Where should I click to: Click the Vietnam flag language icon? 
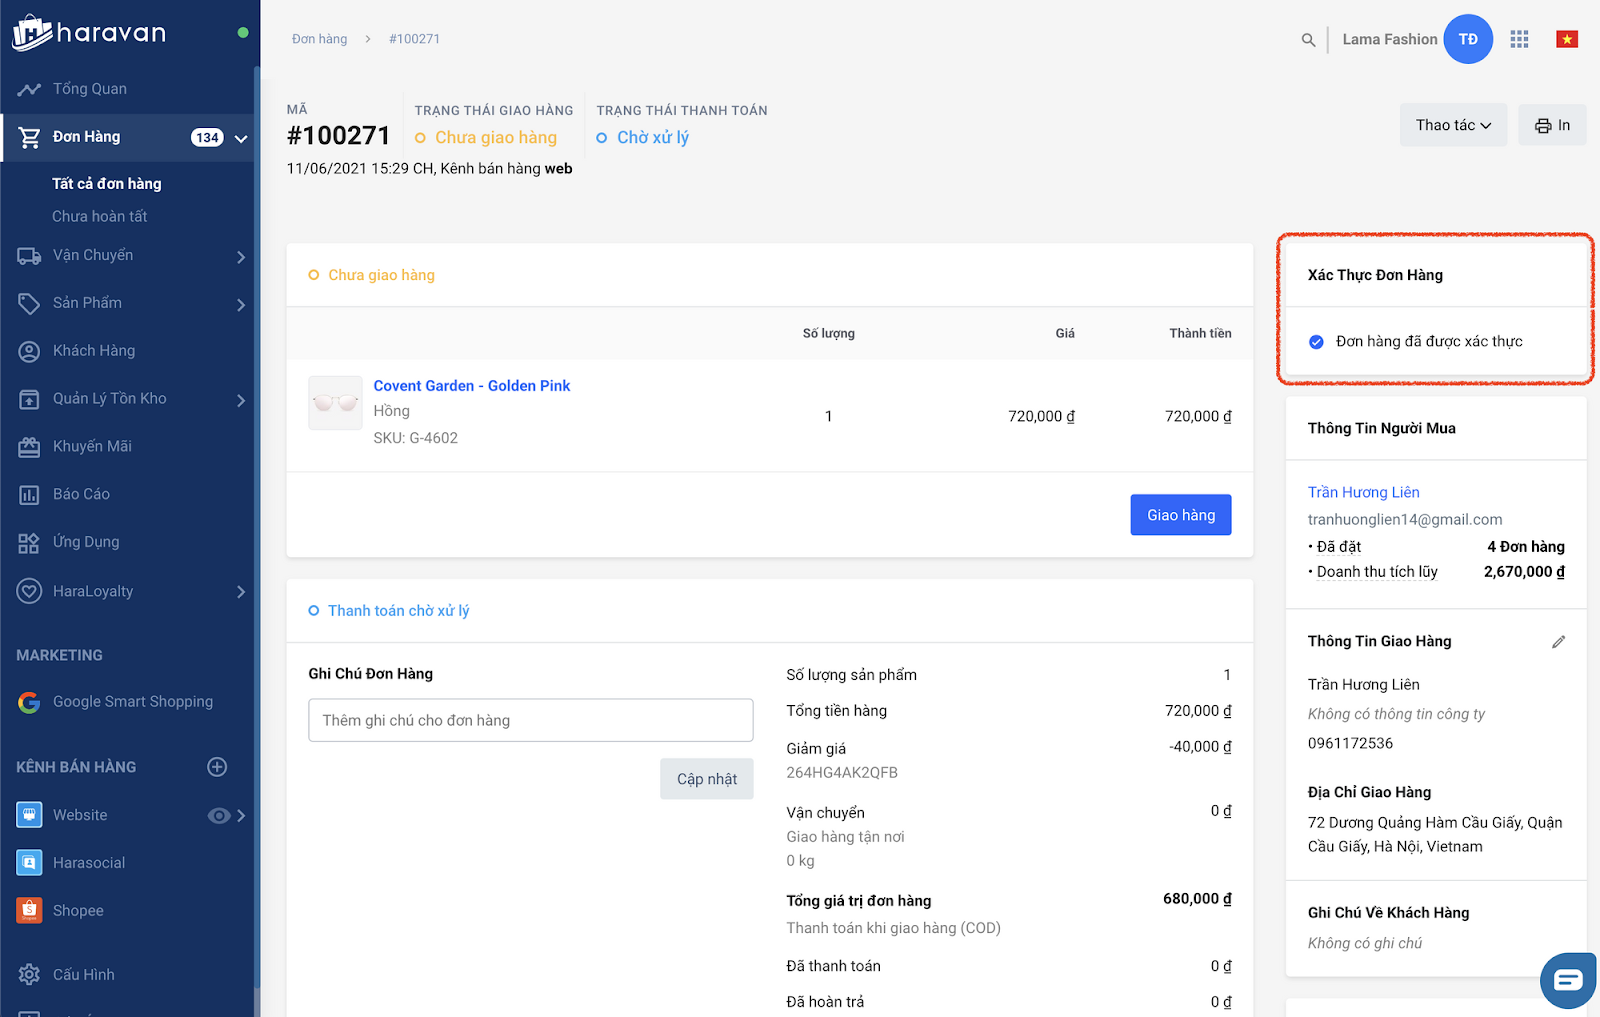click(1566, 39)
